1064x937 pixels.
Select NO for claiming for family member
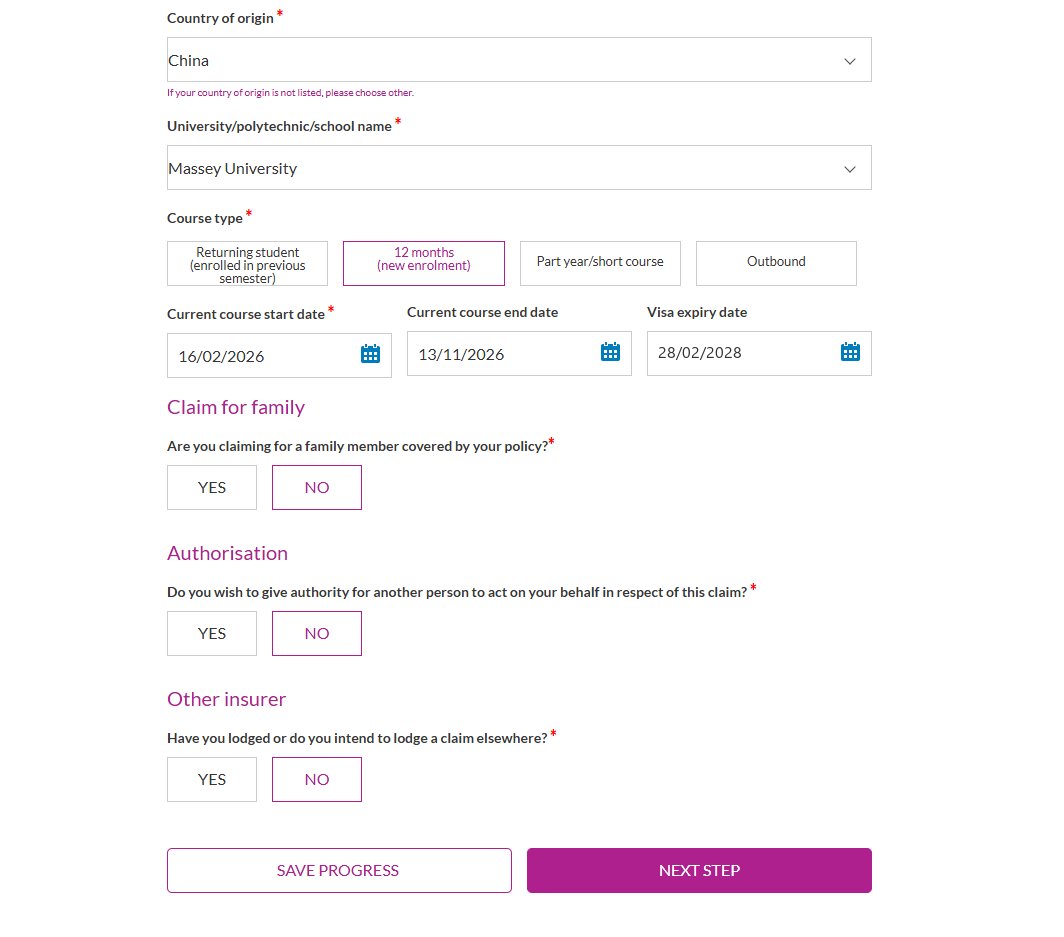click(317, 487)
